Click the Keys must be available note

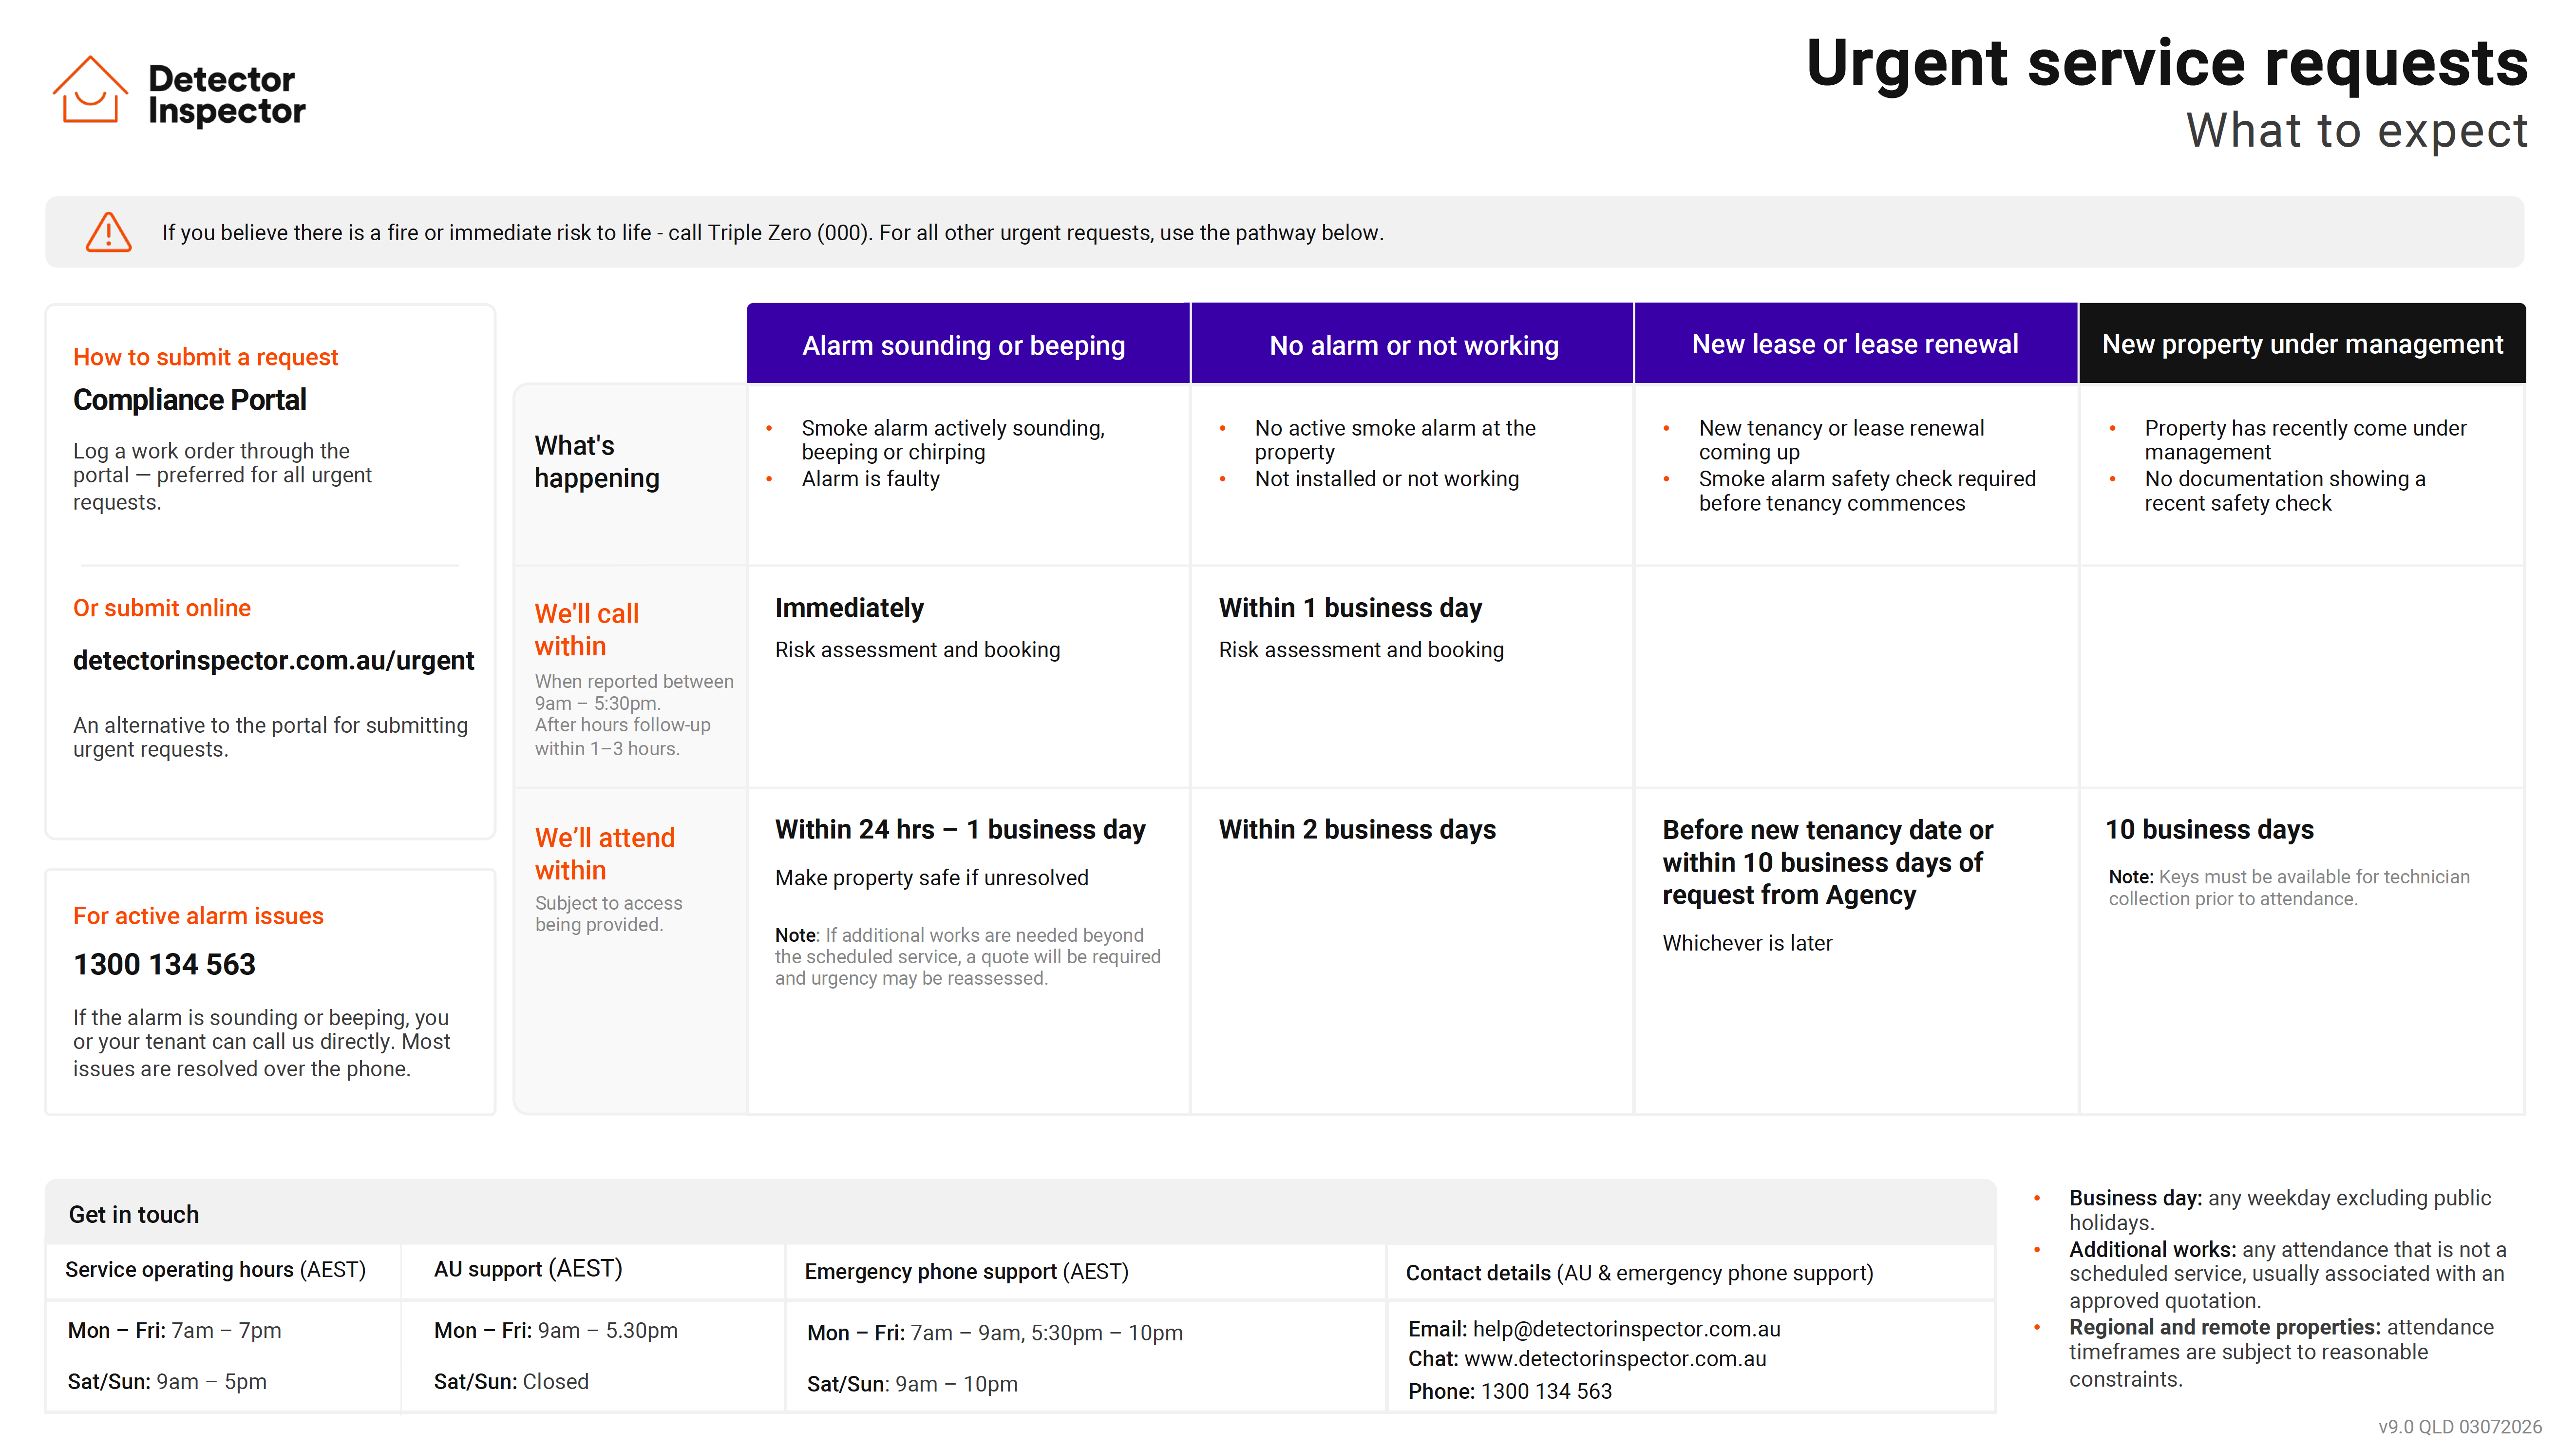point(2289,888)
